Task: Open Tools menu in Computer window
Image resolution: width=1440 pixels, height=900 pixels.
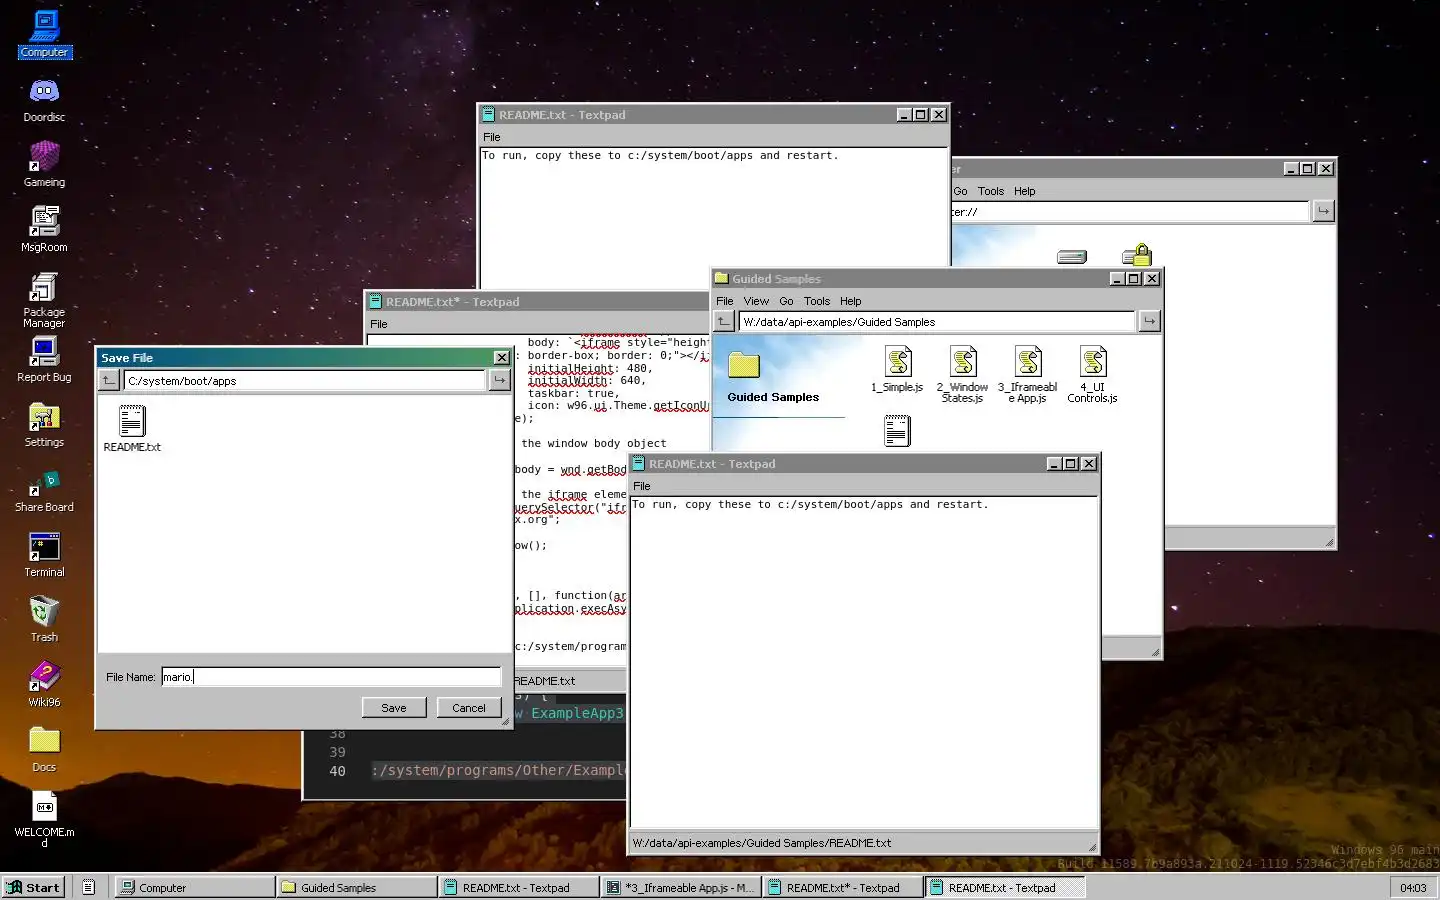Action: click(x=991, y=191)
